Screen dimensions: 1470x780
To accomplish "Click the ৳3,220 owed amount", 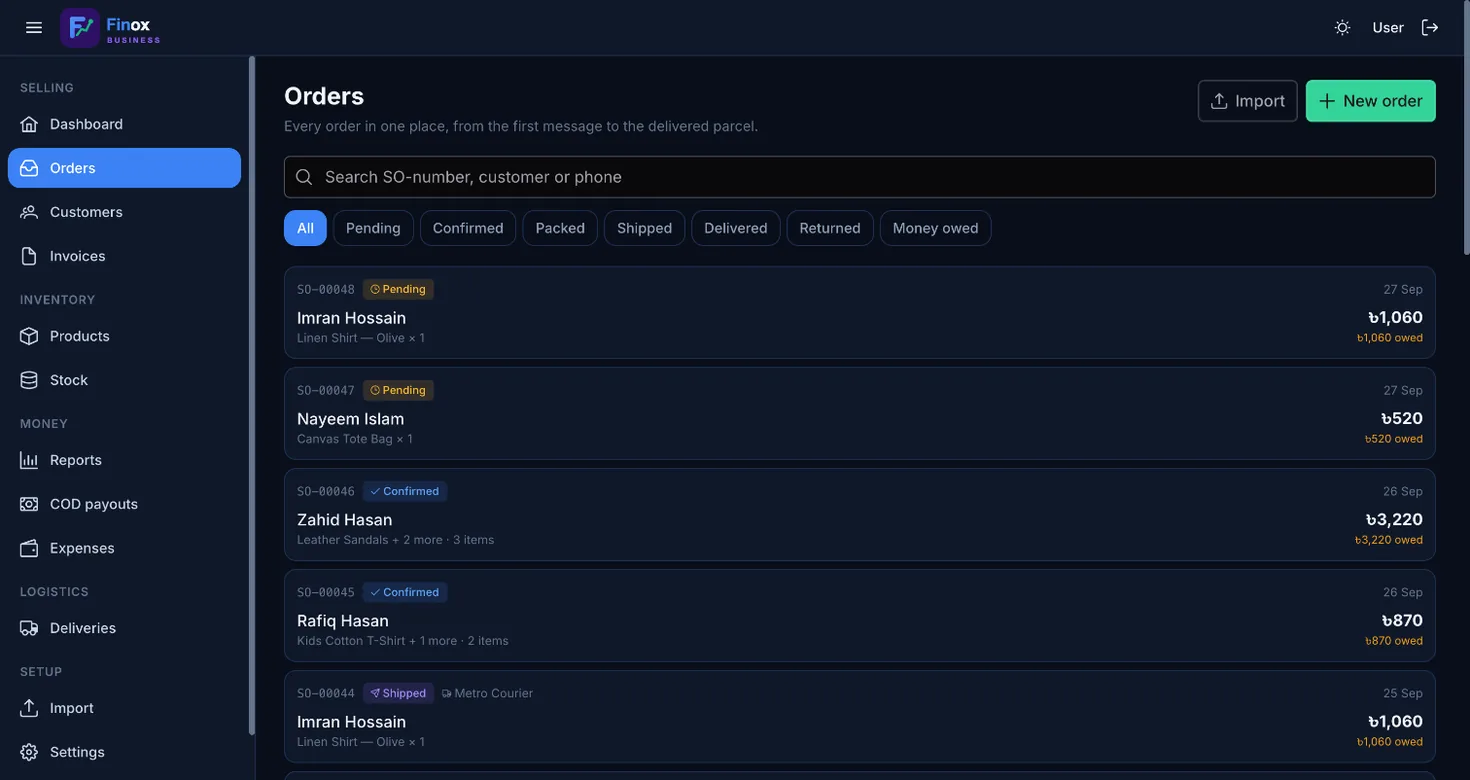I will point(1389,540).
